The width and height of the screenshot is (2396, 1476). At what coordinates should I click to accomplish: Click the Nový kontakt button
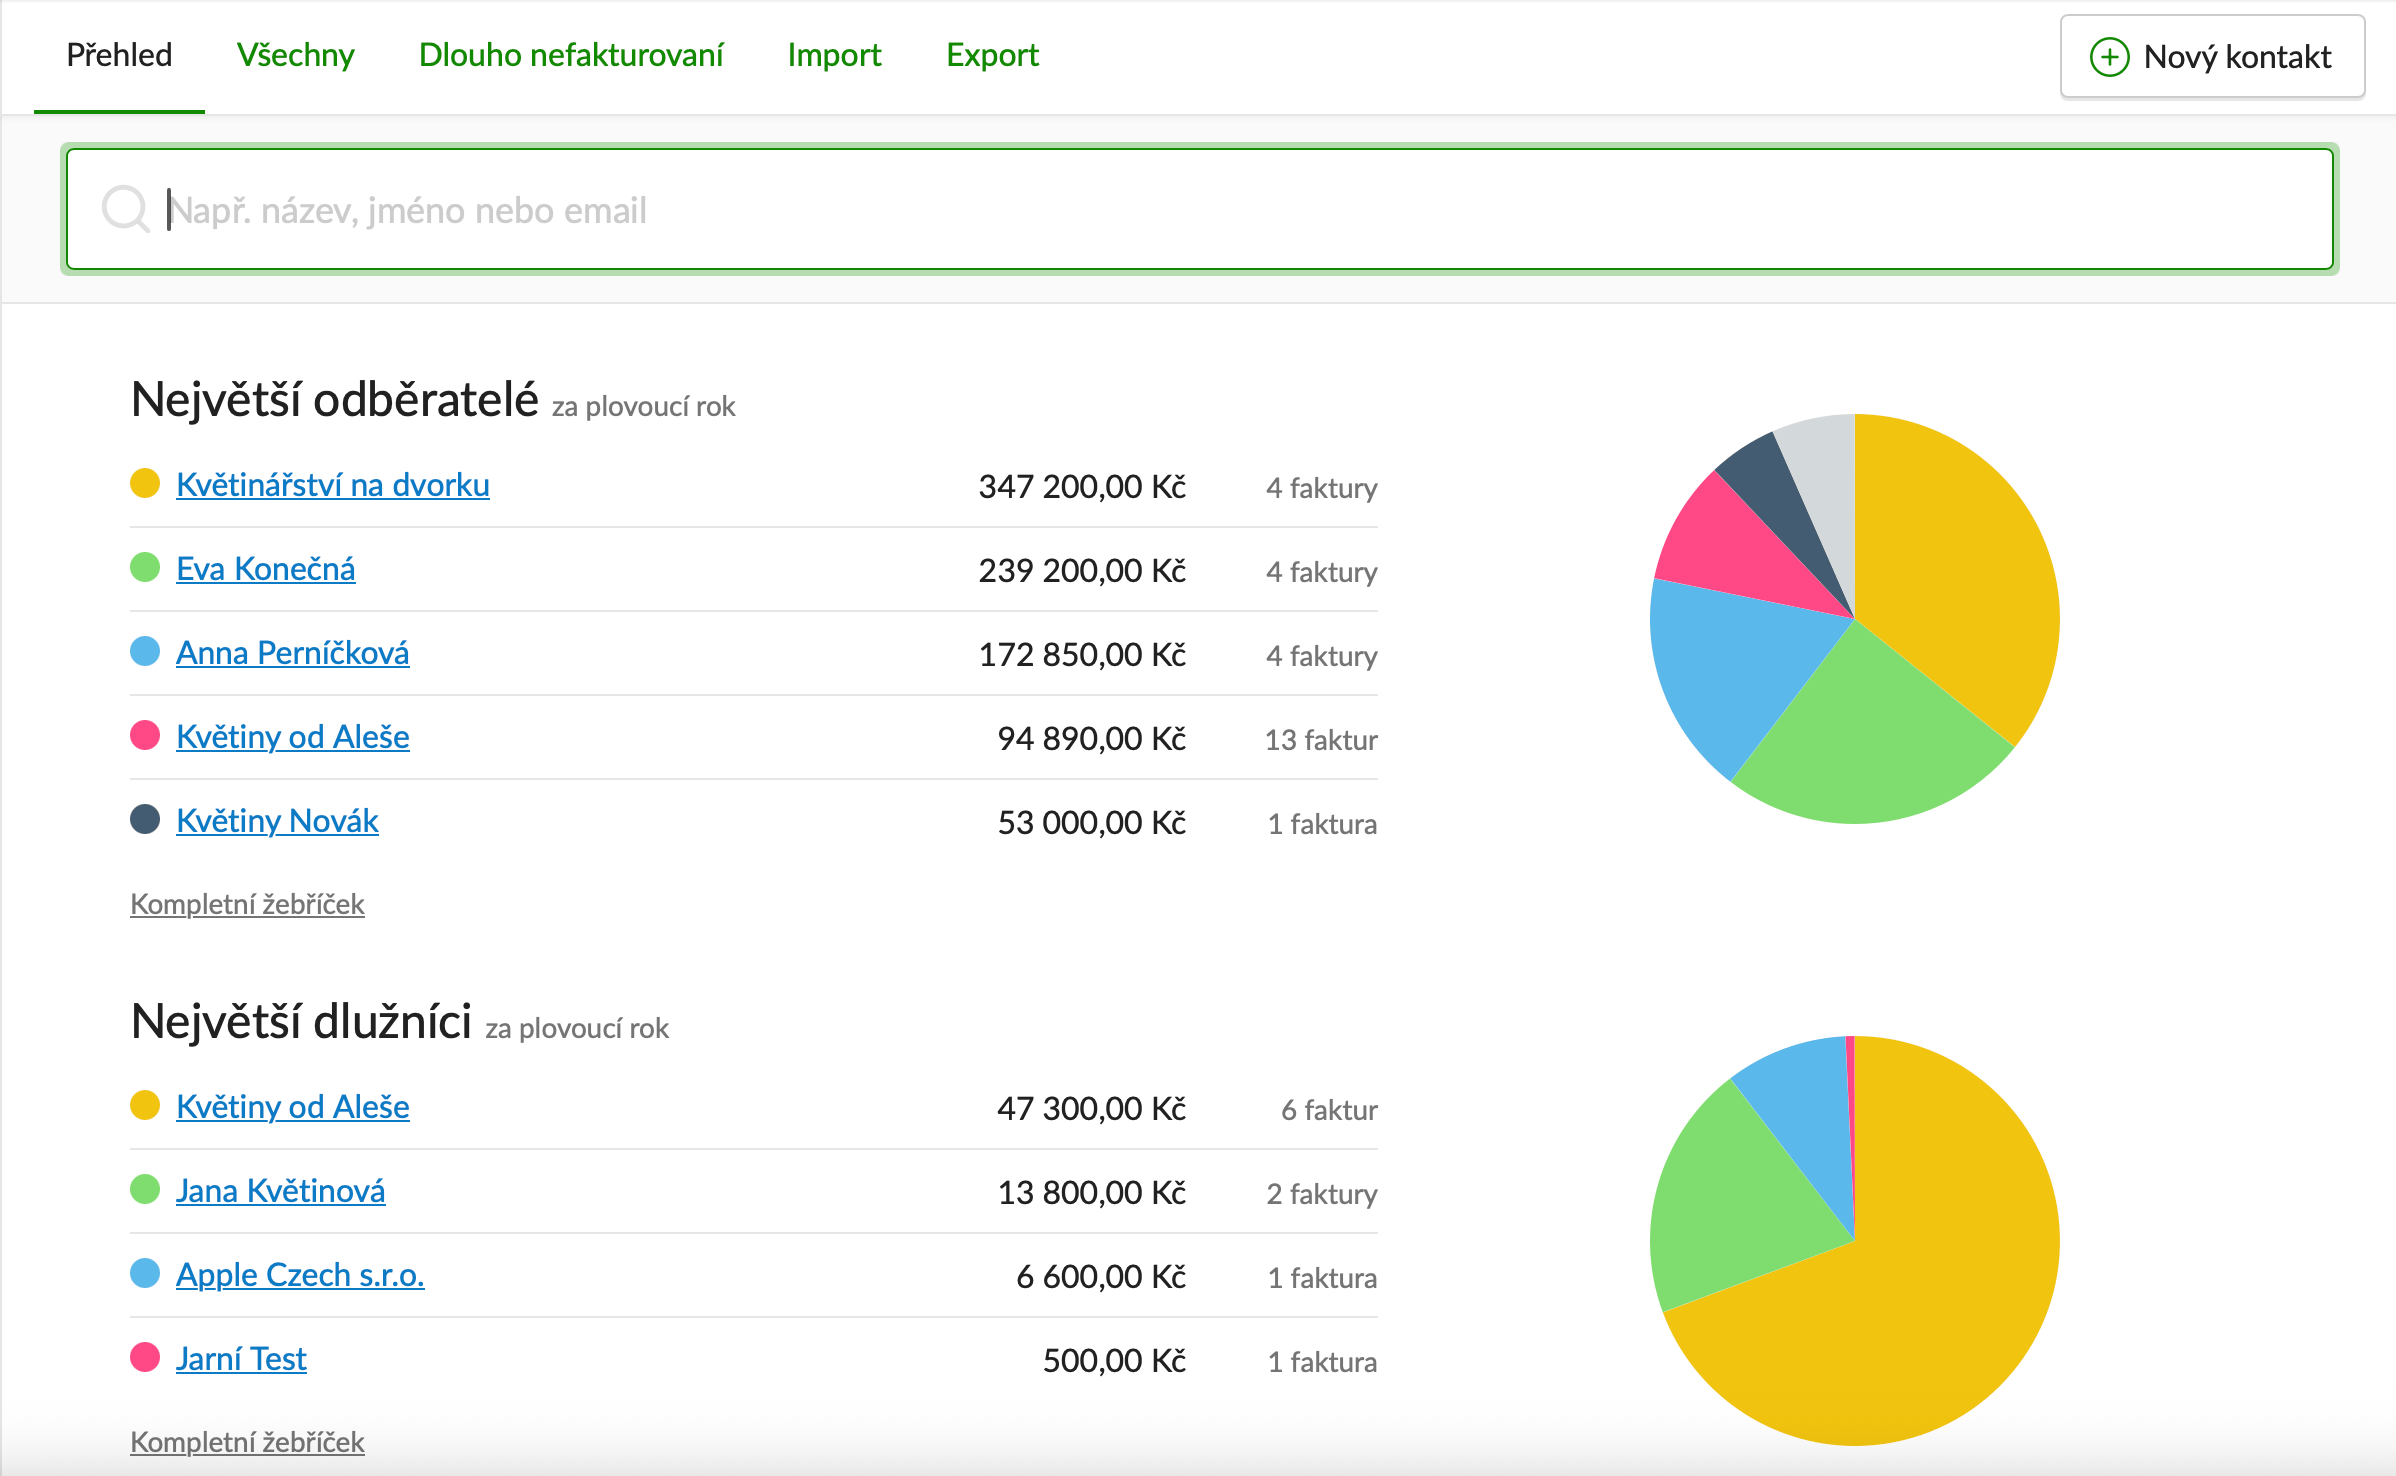point(2212,57)
